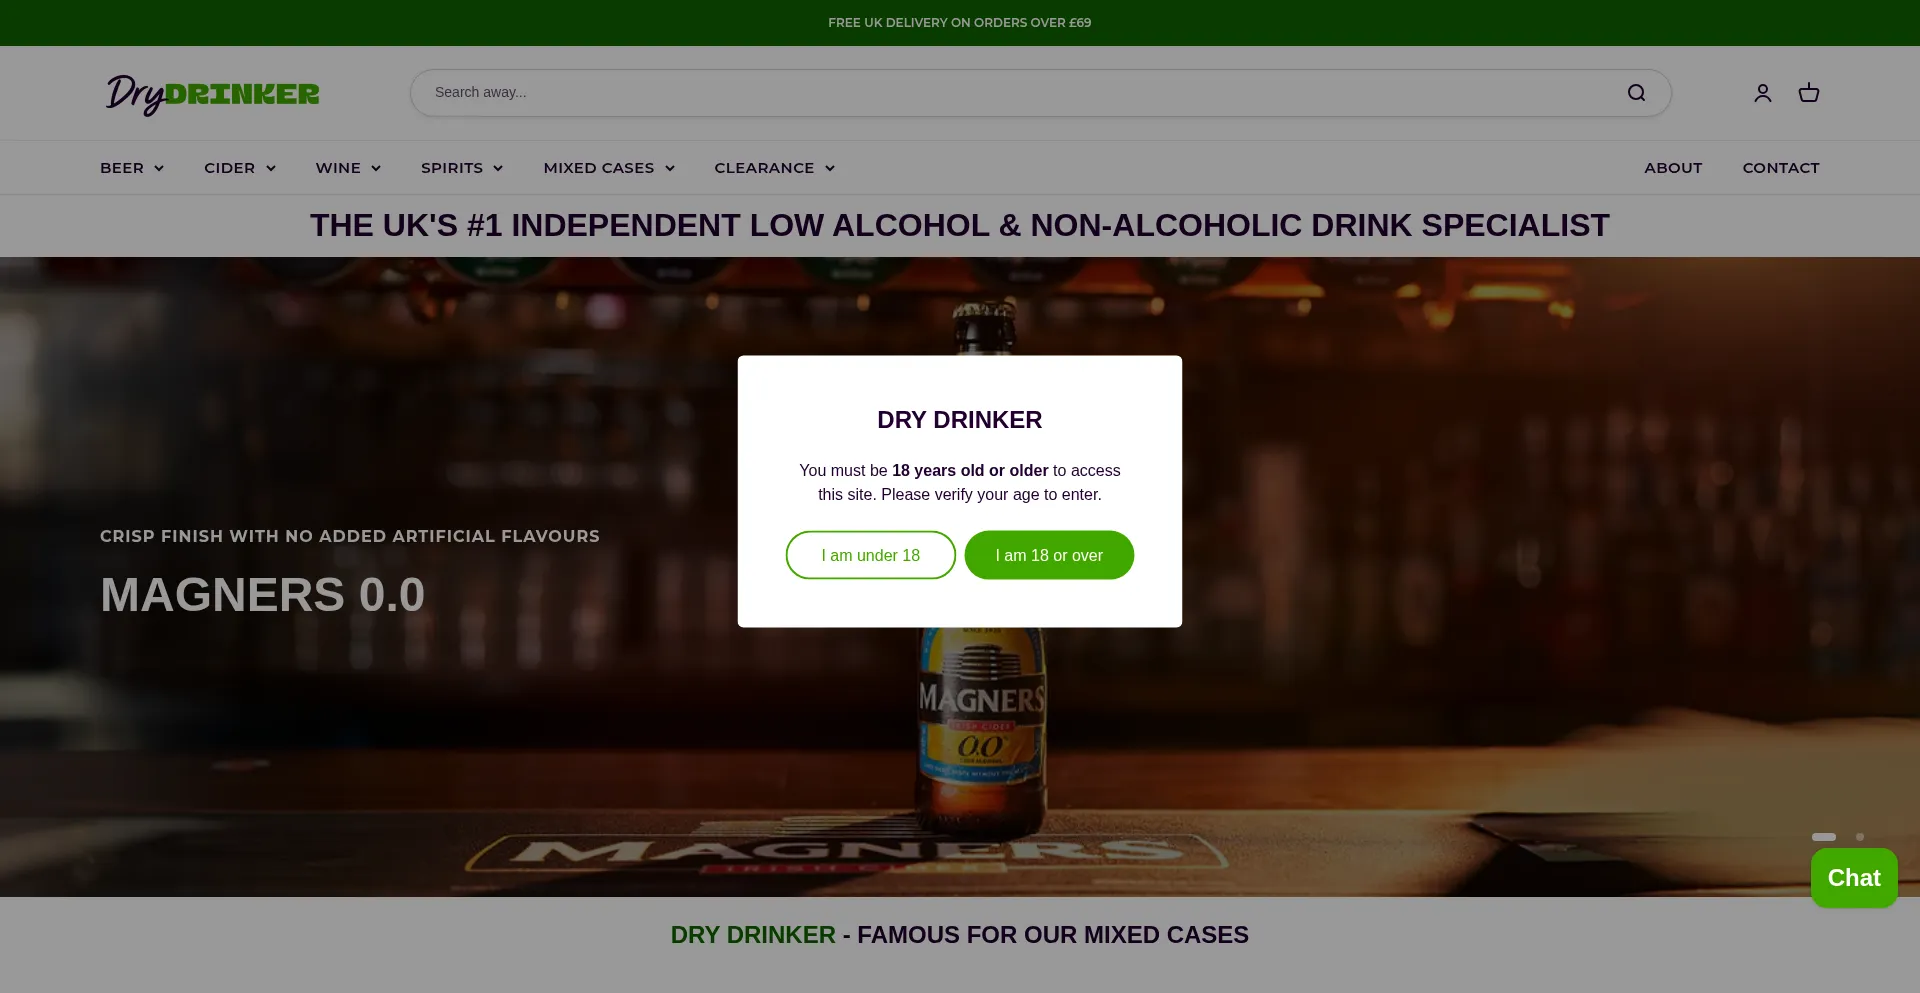Image resolution: width=1920 pixels, height=993 pixels.
Task: Click the MAGNERS 0.0 hero heading
Action: pos(263,595)
